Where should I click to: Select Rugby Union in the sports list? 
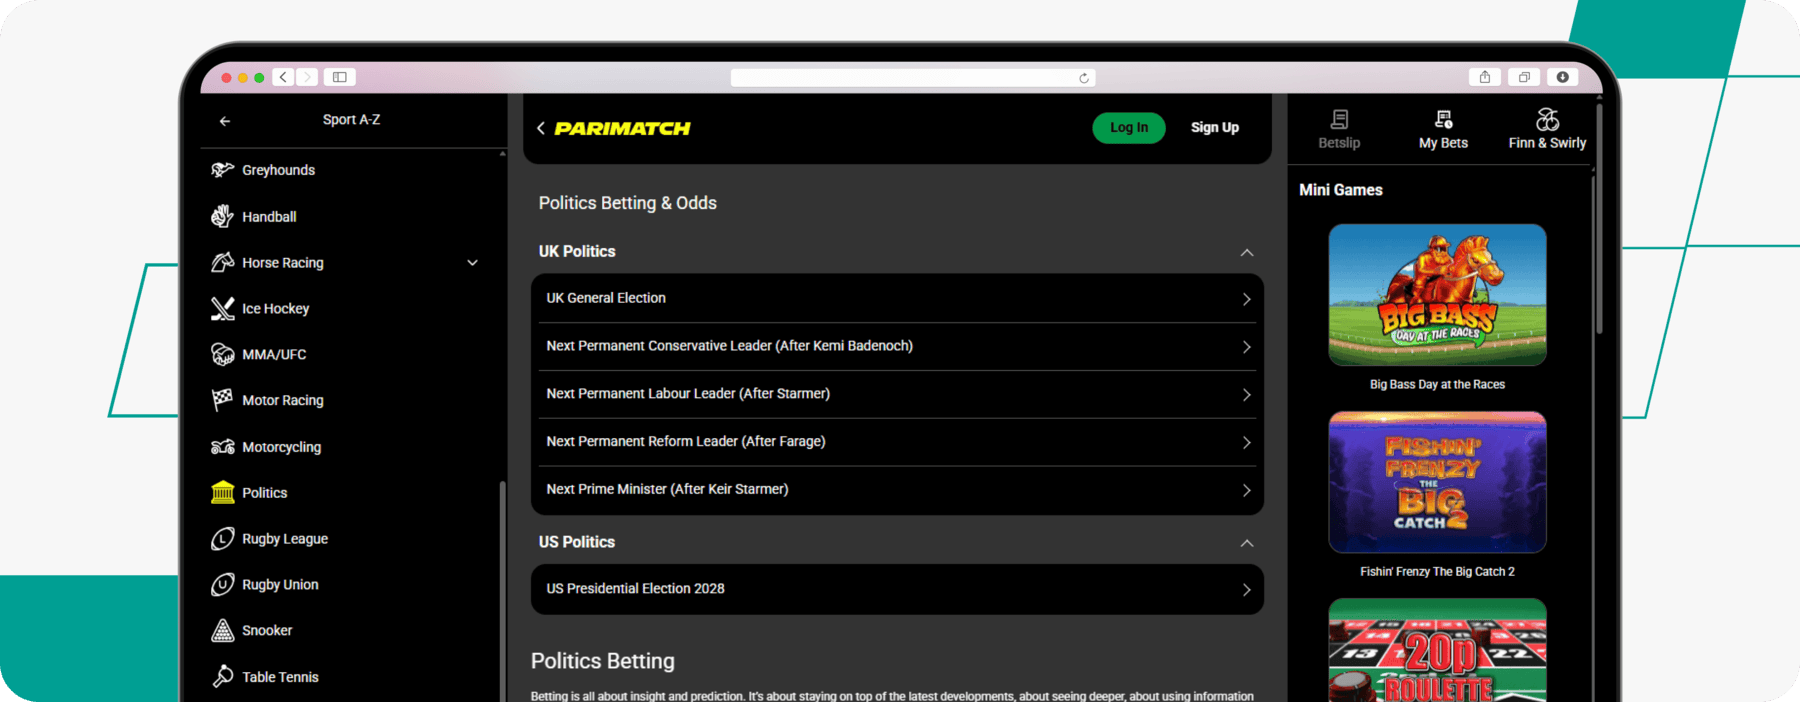280,585
